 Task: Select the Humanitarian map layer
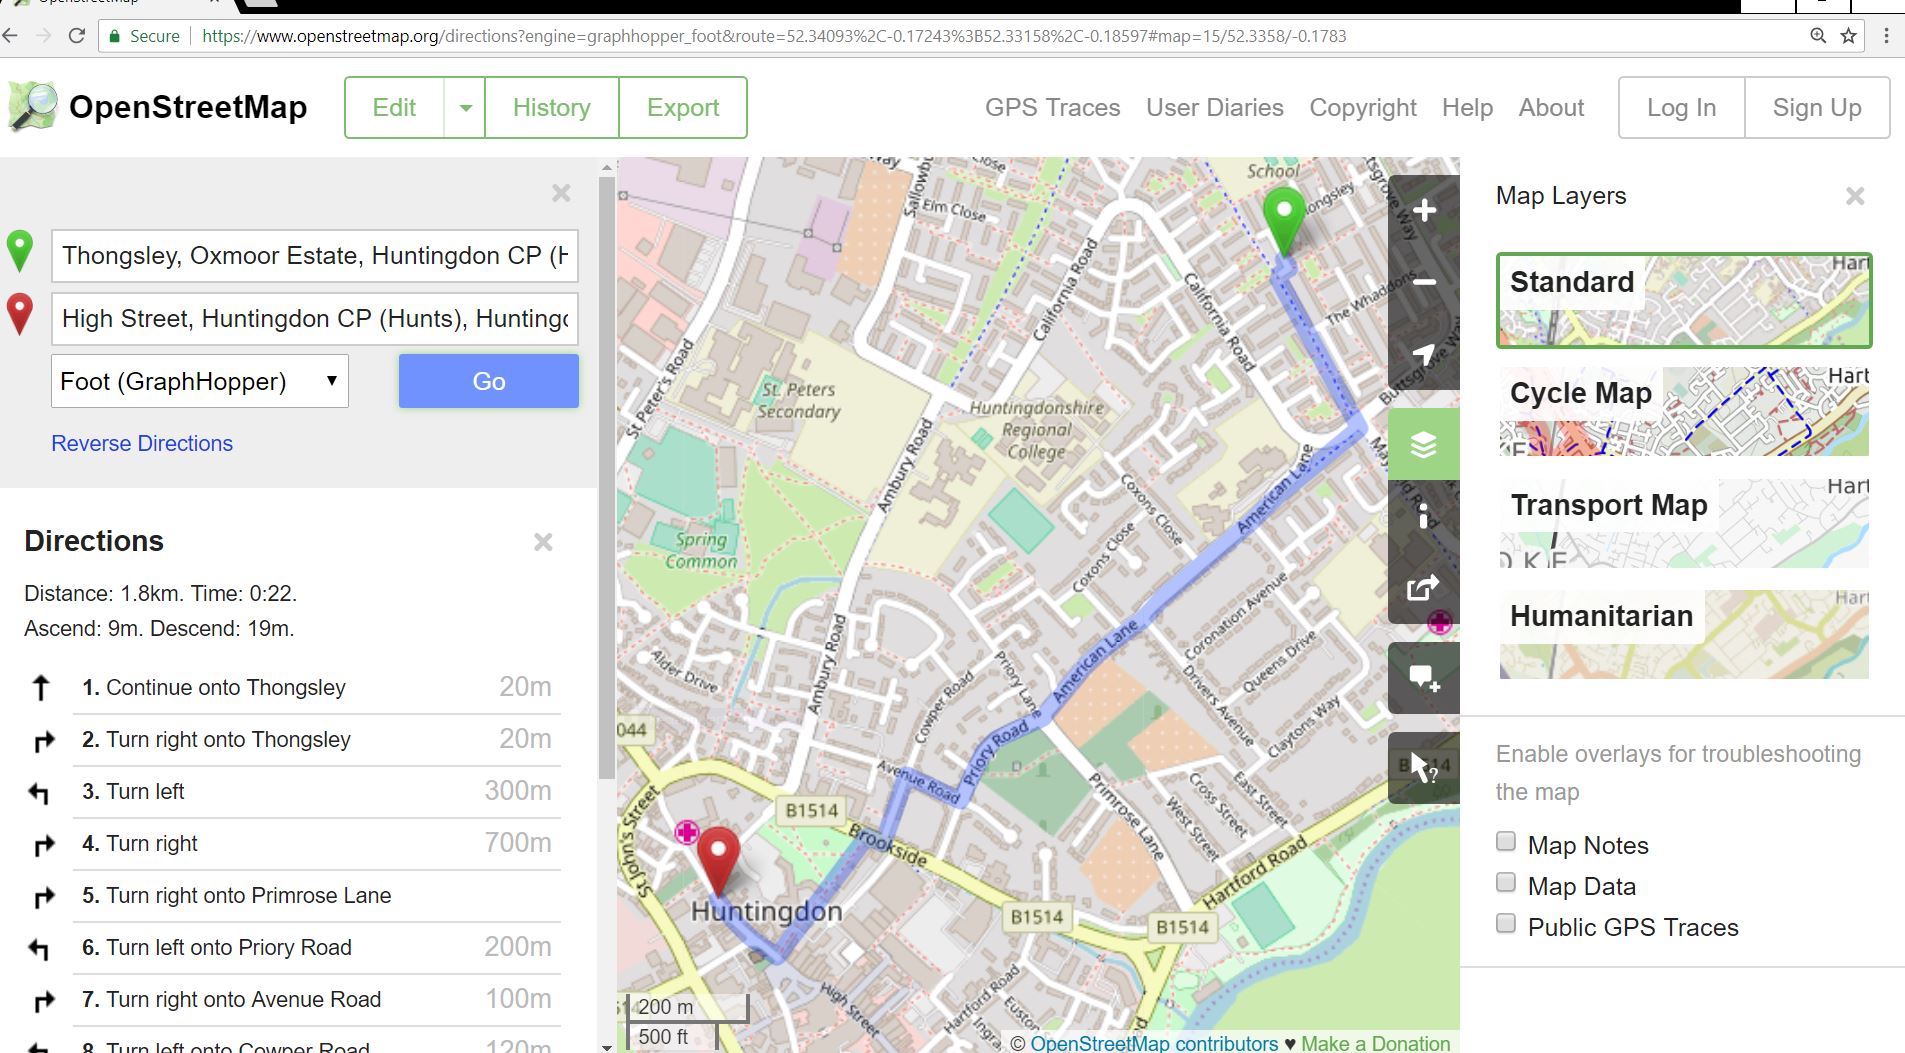pos(1684,634)
